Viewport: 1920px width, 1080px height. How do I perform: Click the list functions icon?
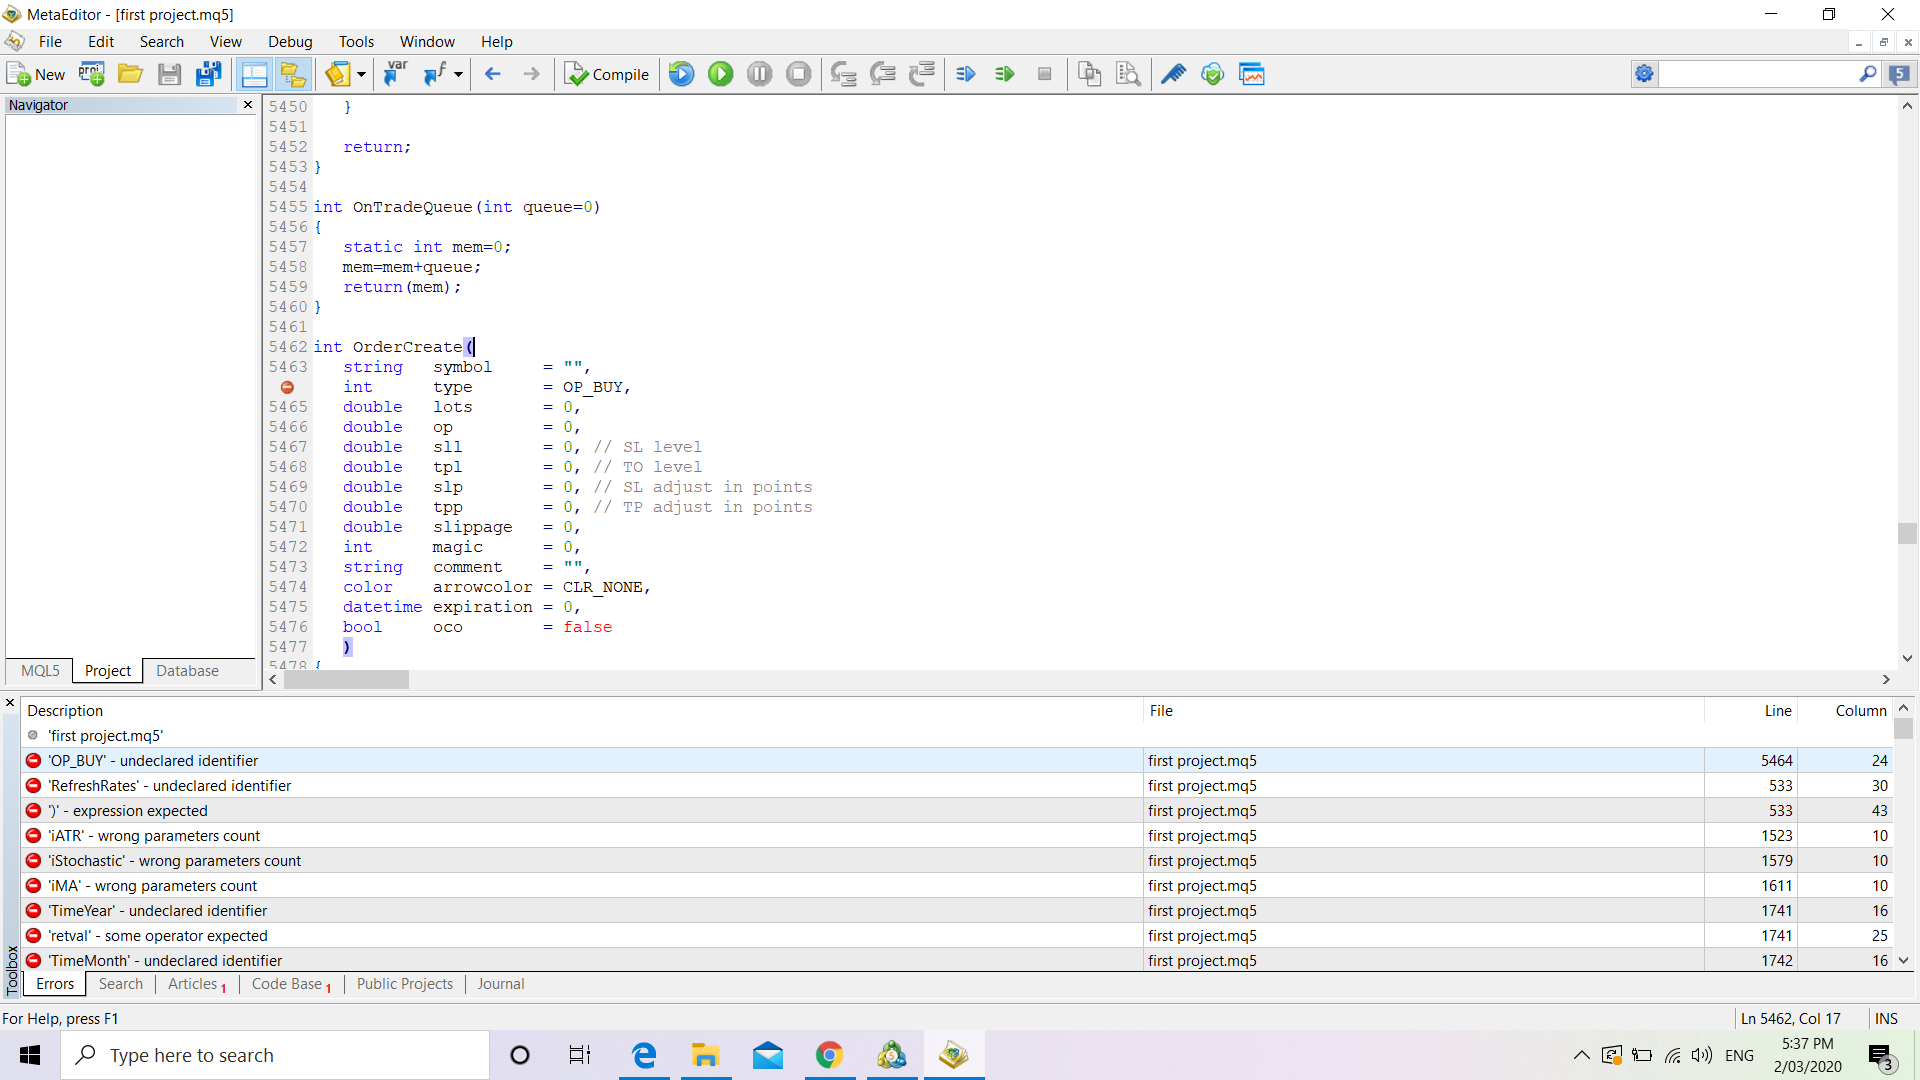pos(435,74)
